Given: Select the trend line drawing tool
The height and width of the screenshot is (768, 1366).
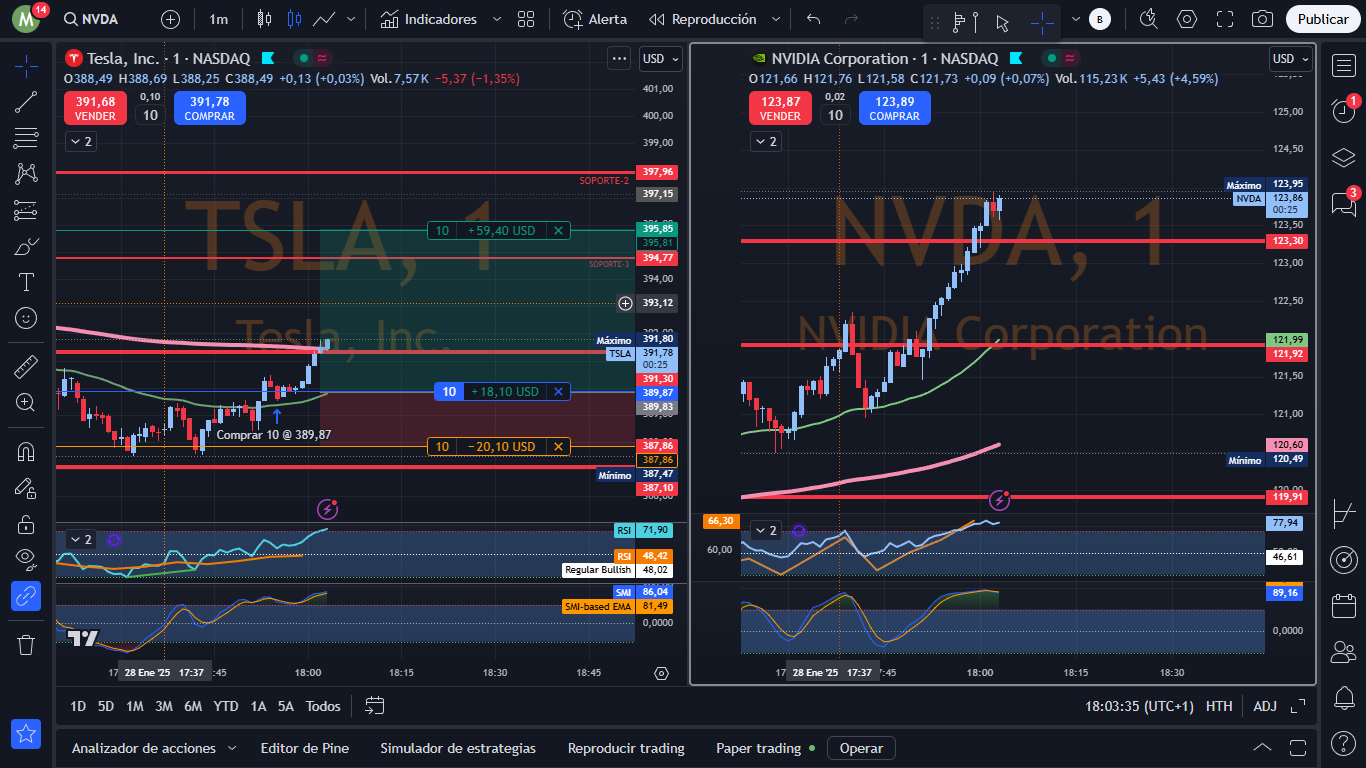Looking at the screenshot, I should (27, 101).
